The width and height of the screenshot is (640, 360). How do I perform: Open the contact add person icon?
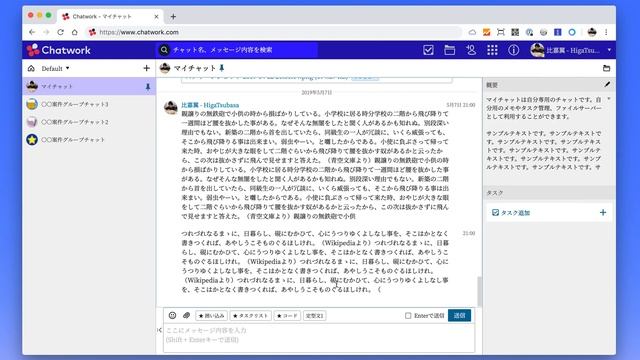[471, 50]
